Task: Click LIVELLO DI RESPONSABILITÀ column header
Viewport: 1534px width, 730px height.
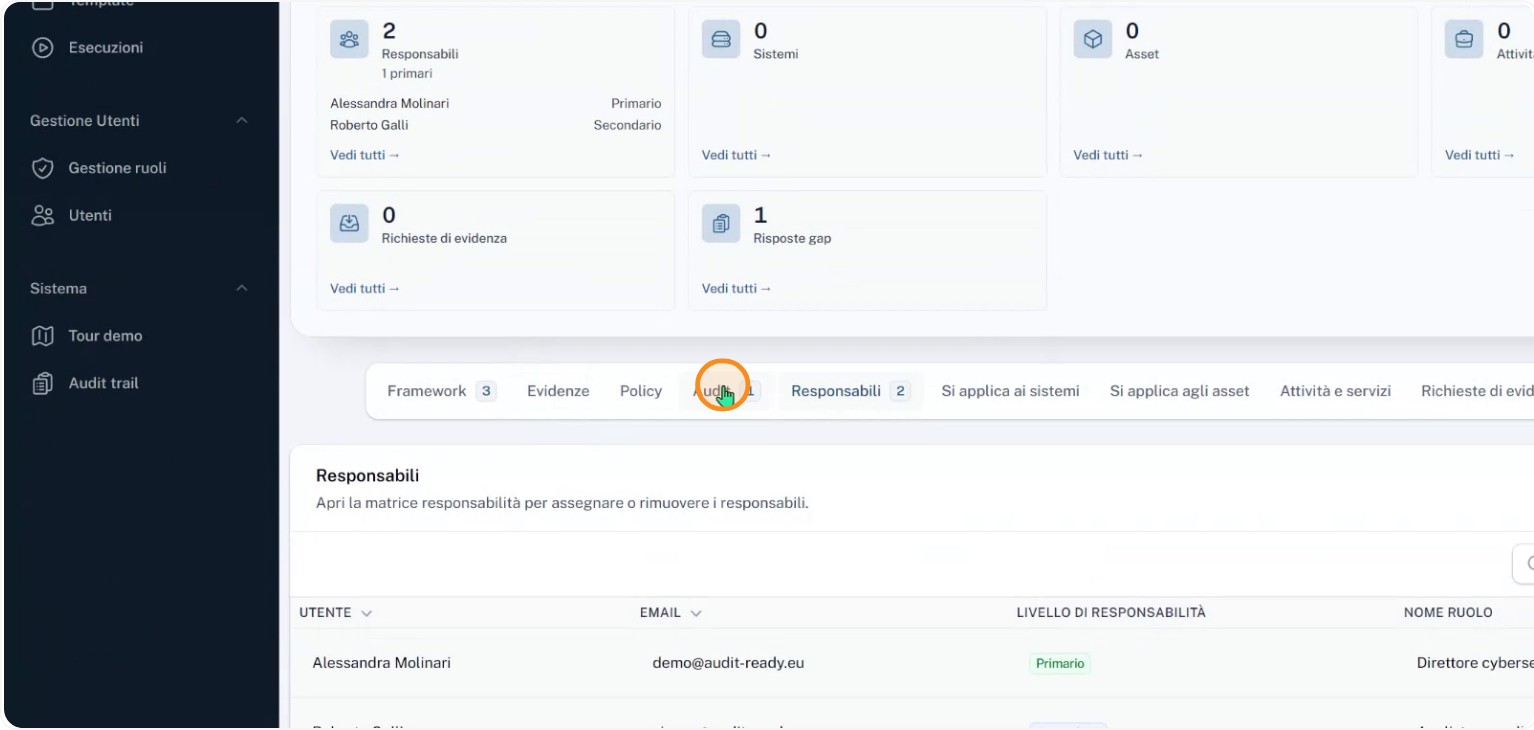Action: coord(1111,613)
